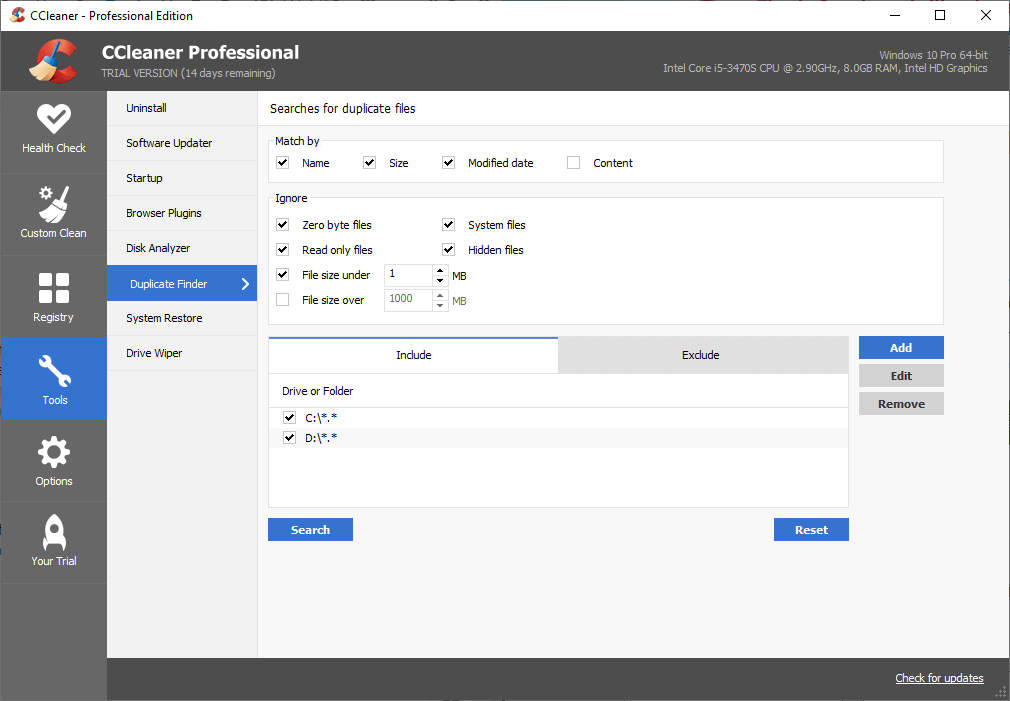Click the Search button
The width and height of the screenshot is (1010, 701).
pyautogui.click(x=310, y=529)
